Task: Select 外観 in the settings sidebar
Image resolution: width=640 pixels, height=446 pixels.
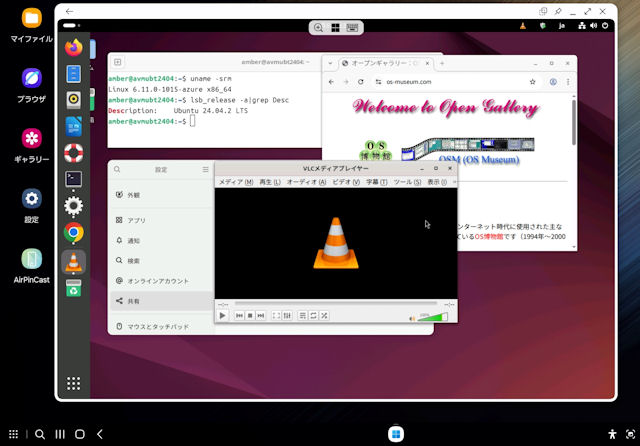Action: click(x=162, y=195)
